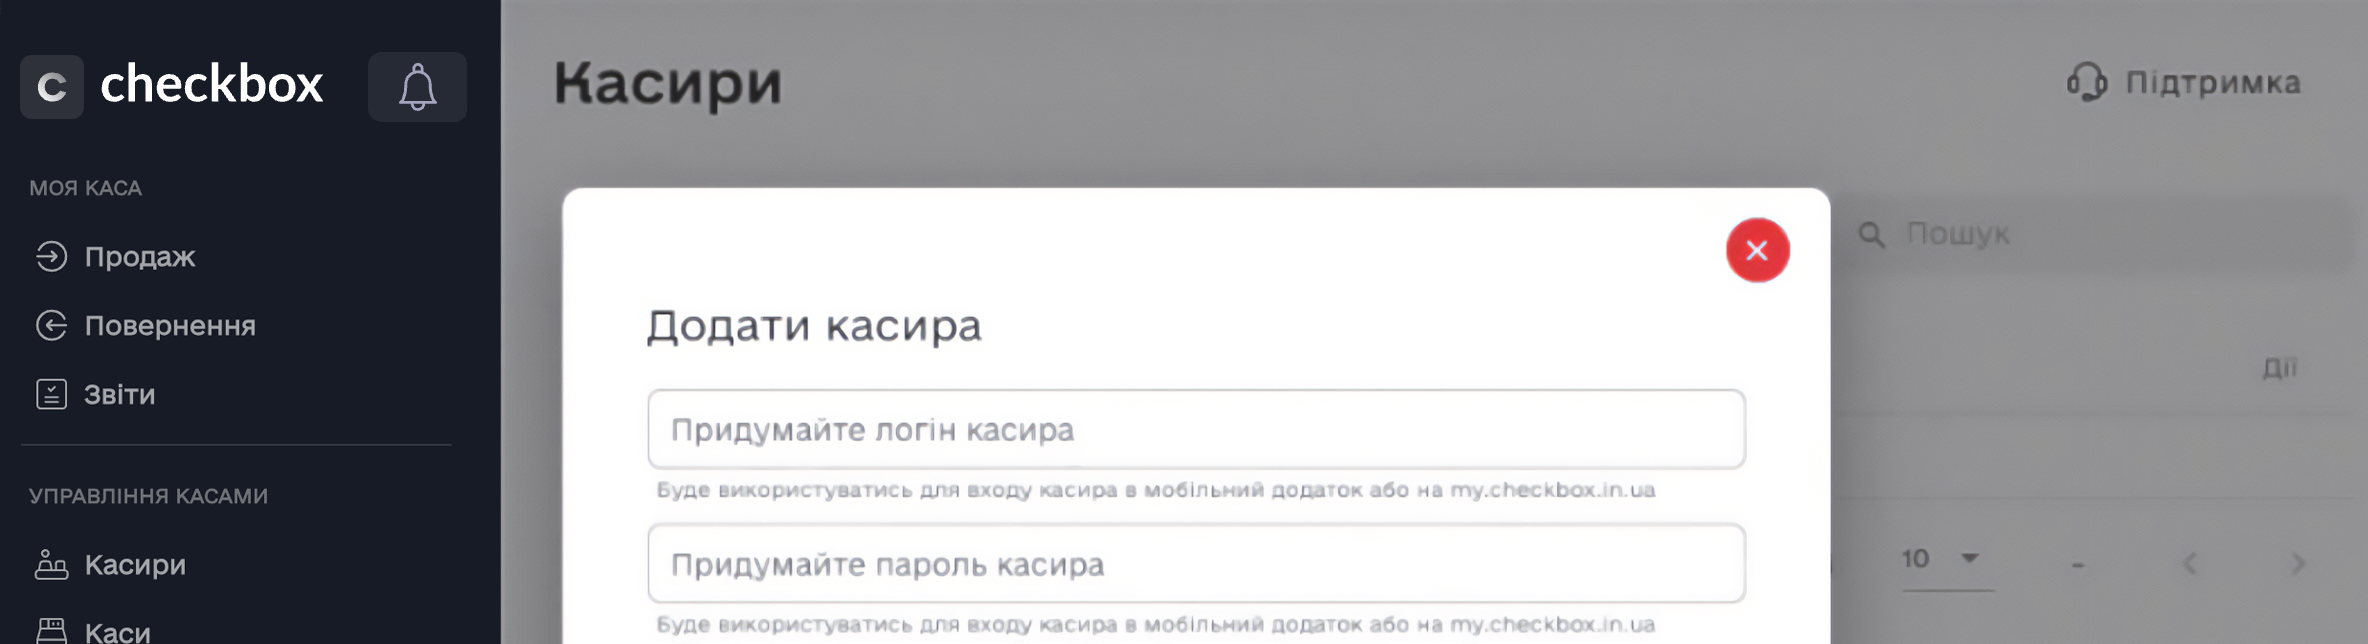
Task: Click Каси register icon
Action: coord(51,631)
